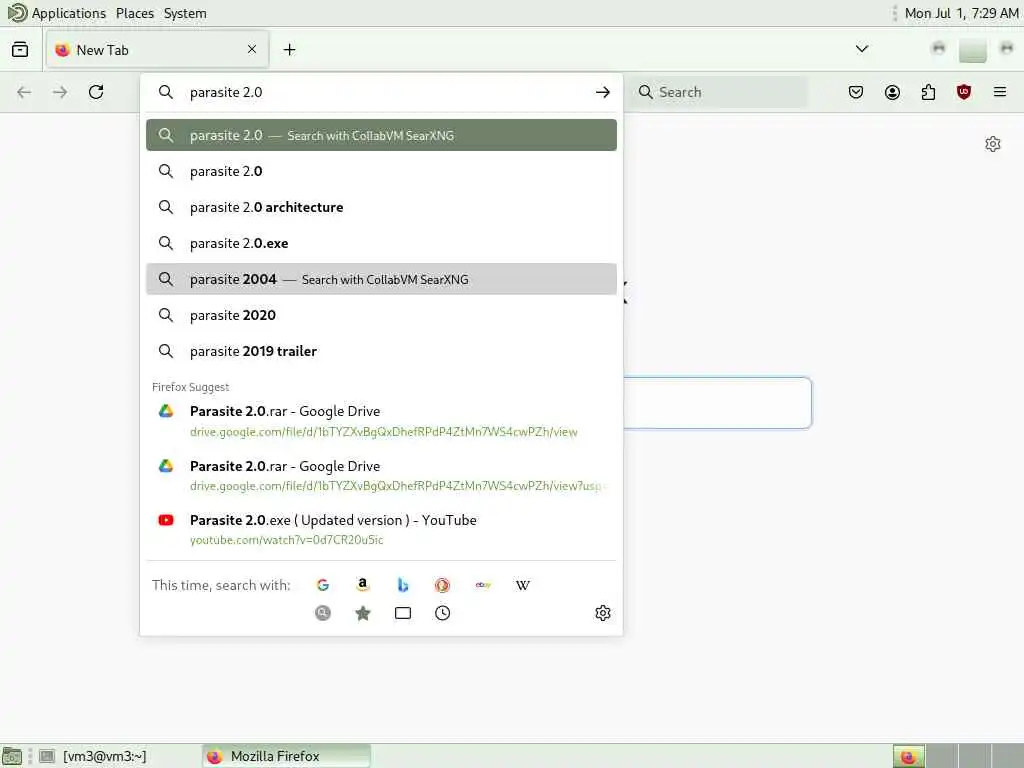Reload the current page
This screenshot has height=768, width=1024.
[x=96, y=92]
